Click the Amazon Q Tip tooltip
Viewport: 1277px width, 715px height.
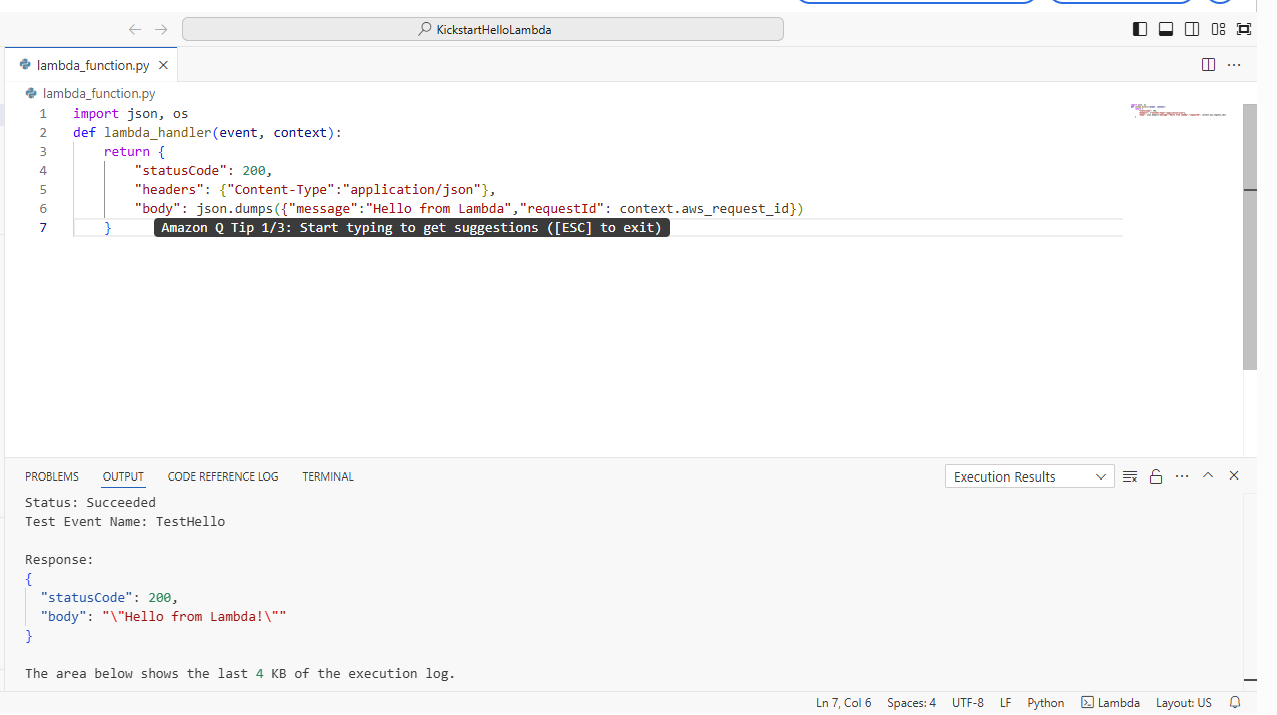[x=412, y=228]
